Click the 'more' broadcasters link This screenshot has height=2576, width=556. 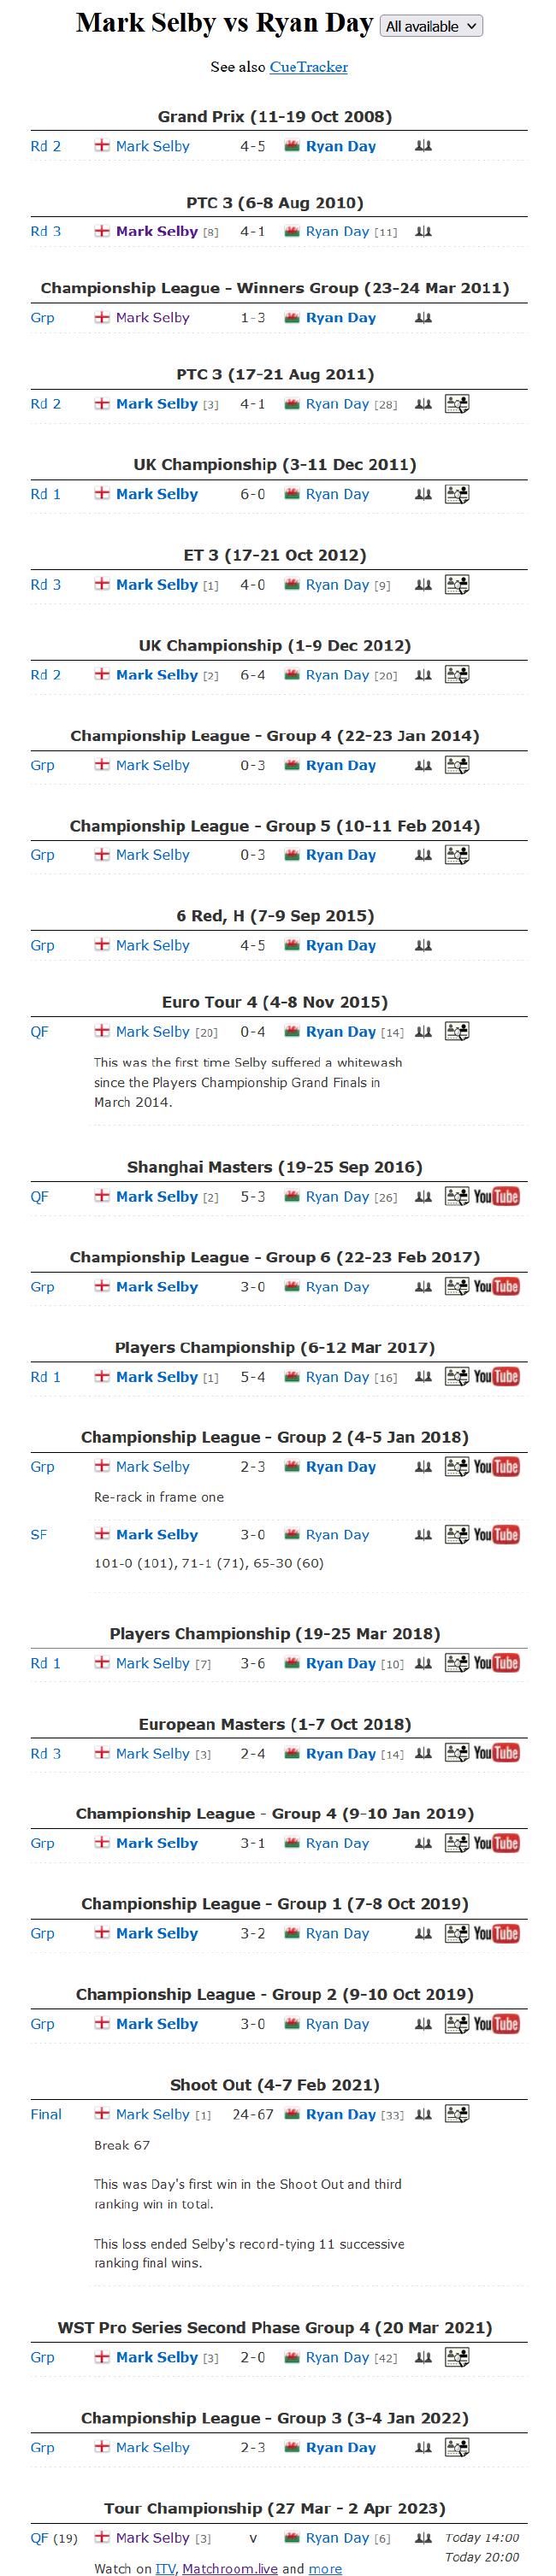point(325,2568)
